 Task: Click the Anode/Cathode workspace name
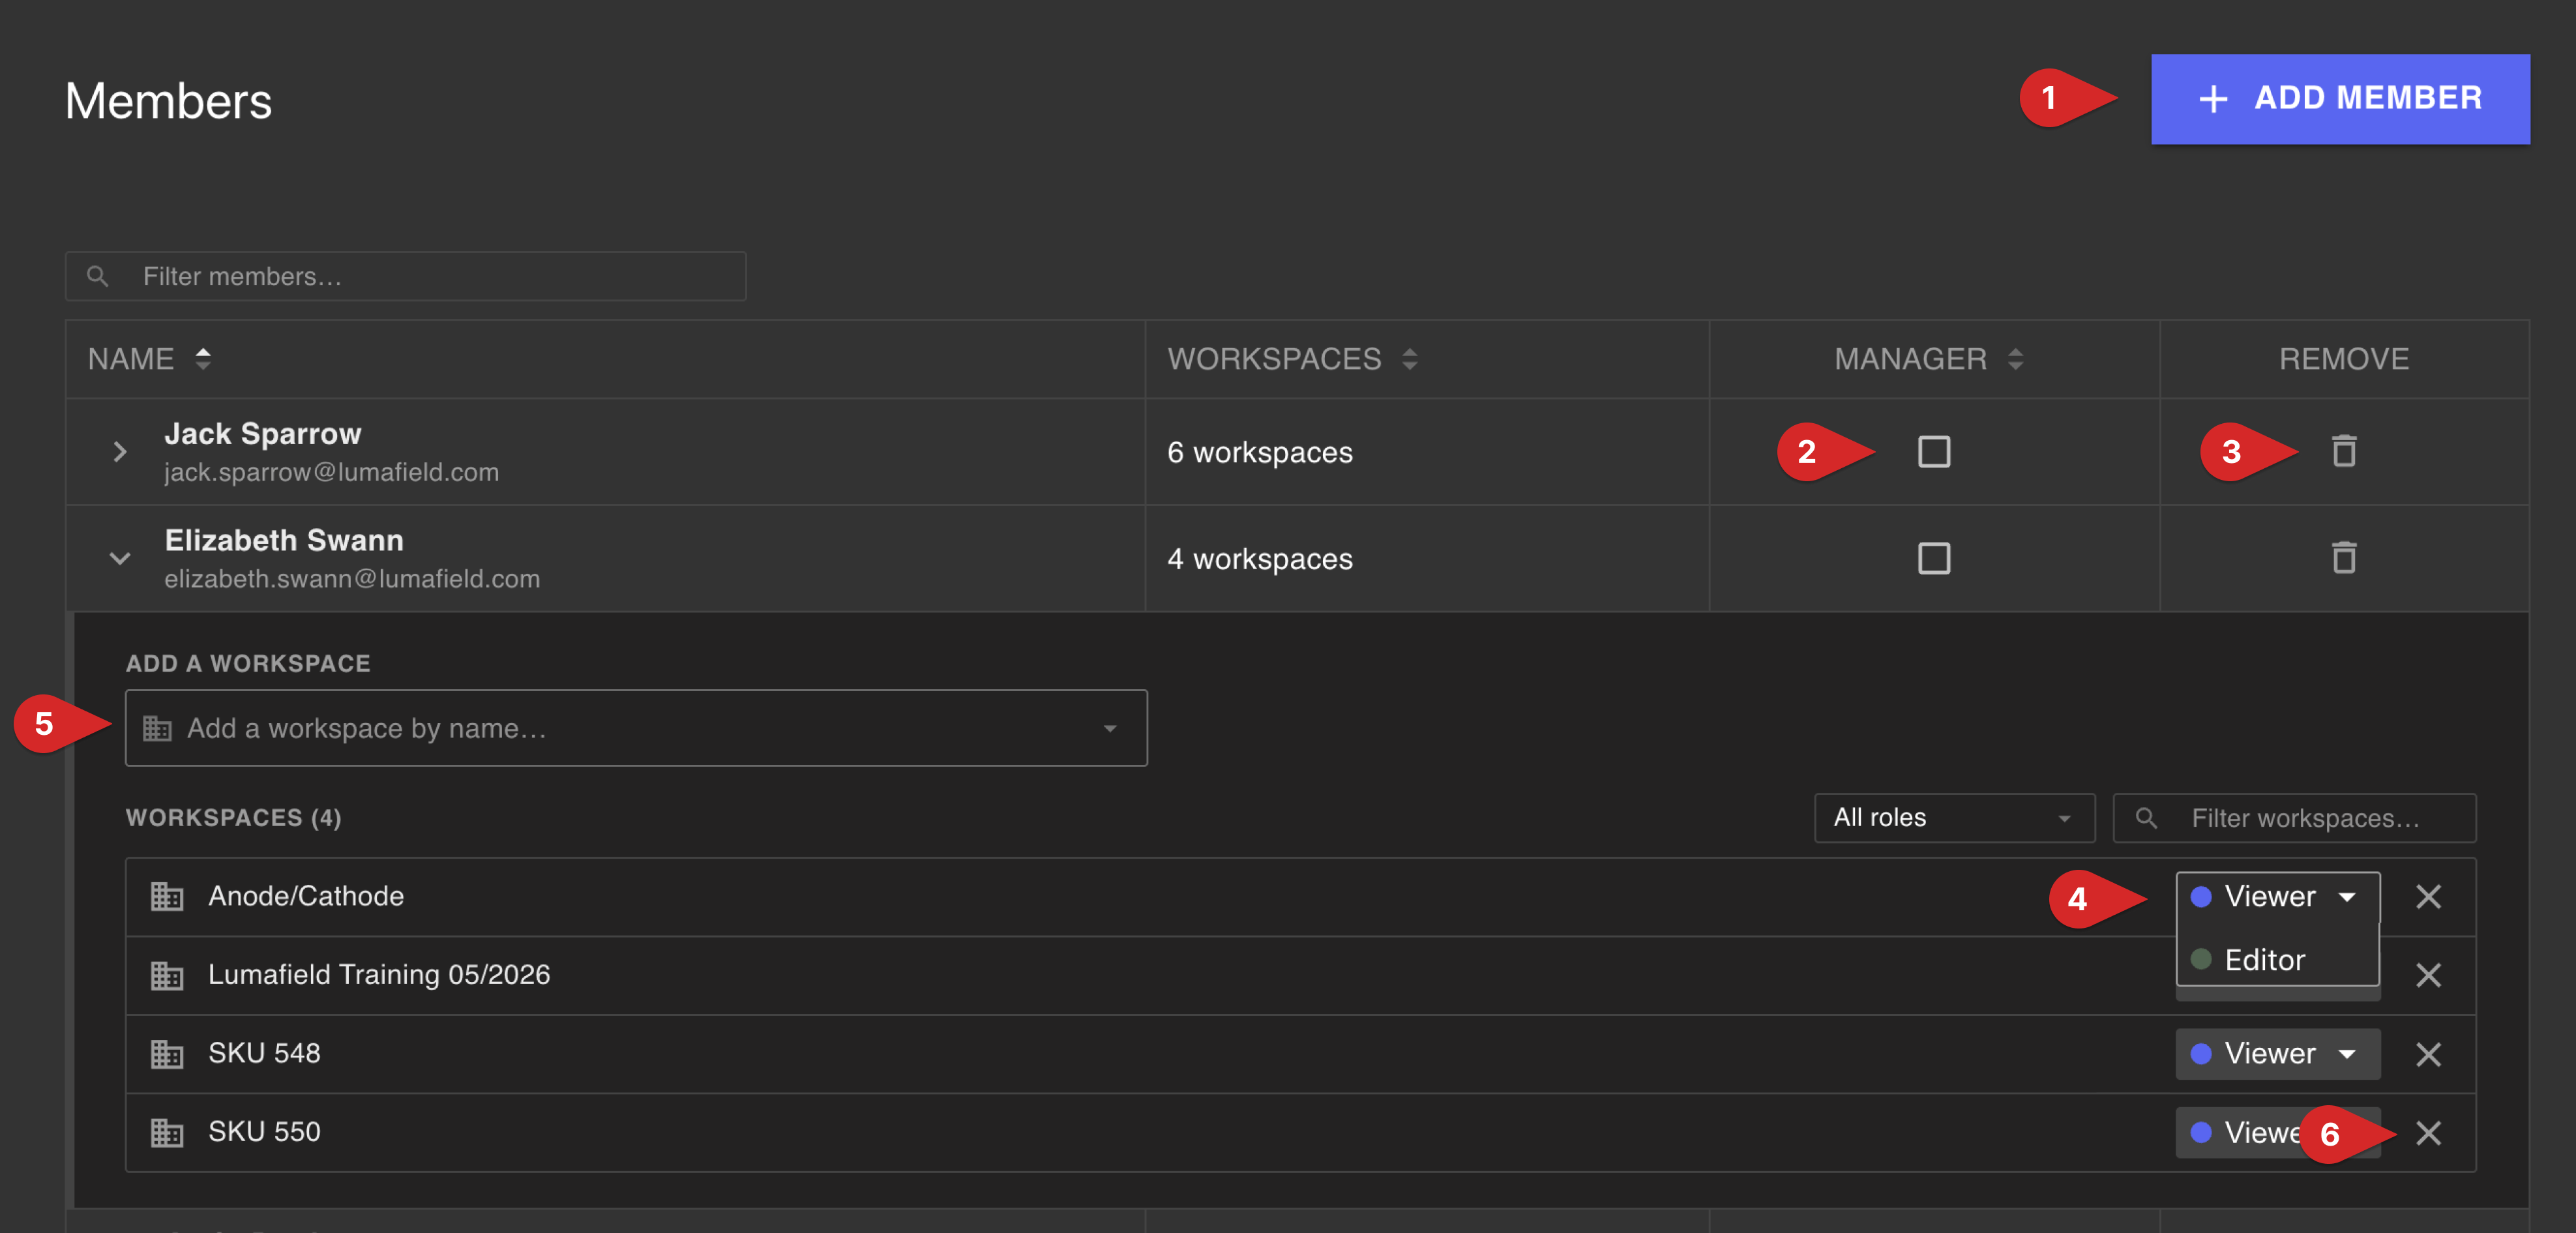tap(306, 896)
